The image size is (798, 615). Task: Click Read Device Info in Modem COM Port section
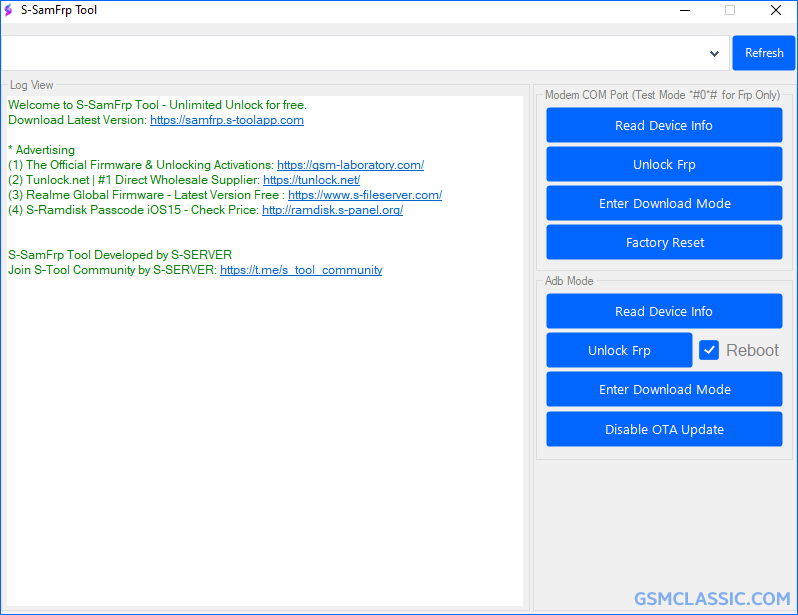coord(664,125)
